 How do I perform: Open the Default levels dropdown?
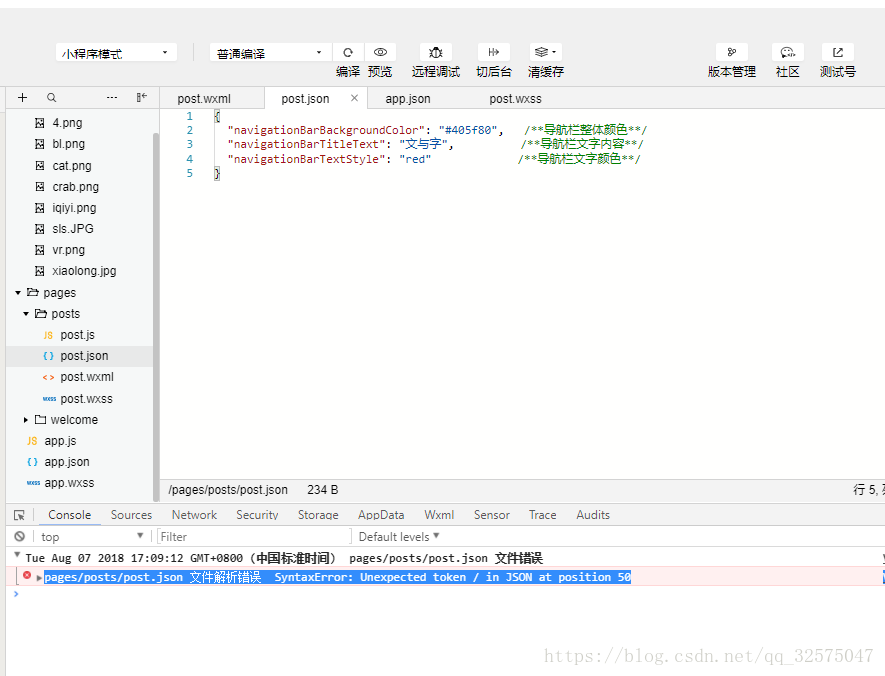tap(397, 536)
